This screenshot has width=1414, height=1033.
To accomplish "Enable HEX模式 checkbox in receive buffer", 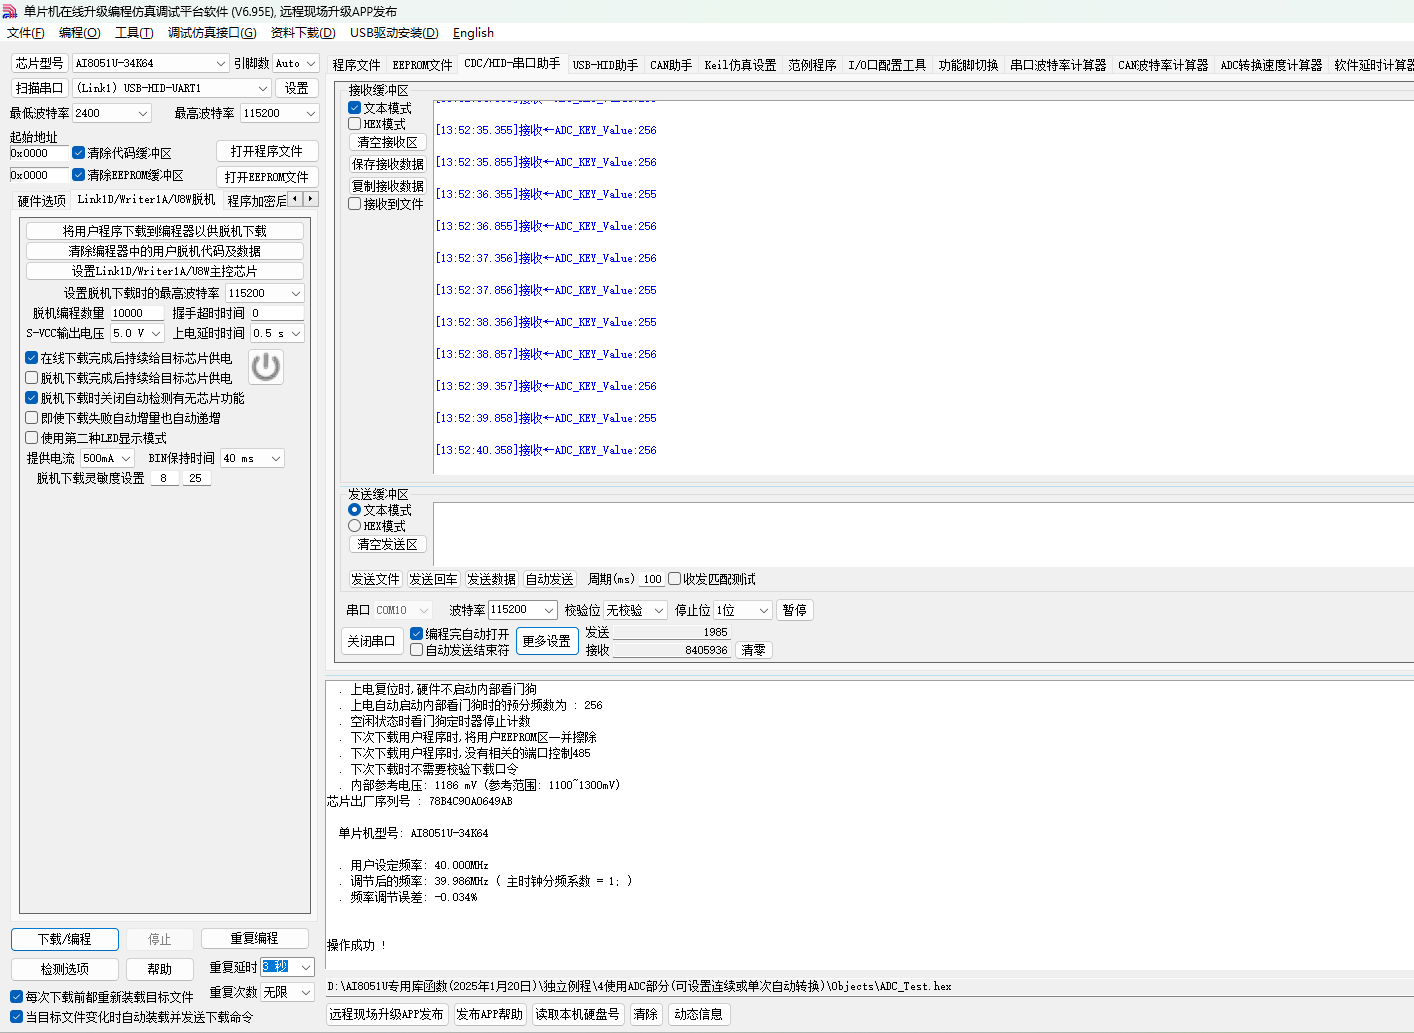I will click(x=354, y=124).
